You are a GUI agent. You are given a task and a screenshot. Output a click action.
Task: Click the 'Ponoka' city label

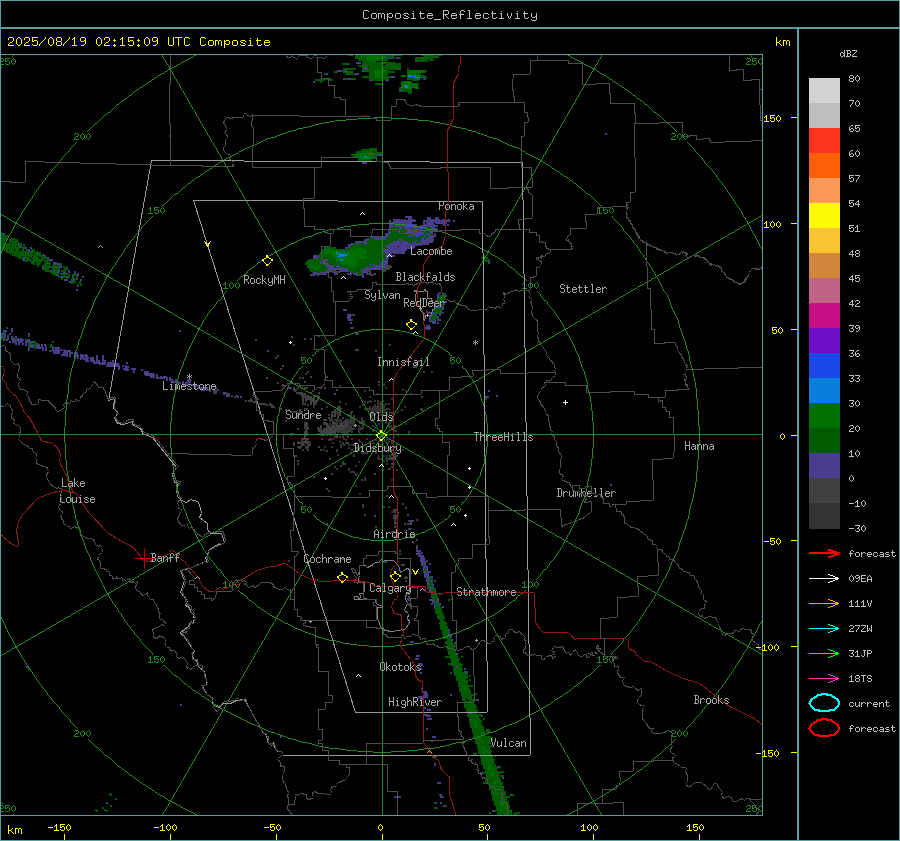pyautogui.click(x=456, y=206)
